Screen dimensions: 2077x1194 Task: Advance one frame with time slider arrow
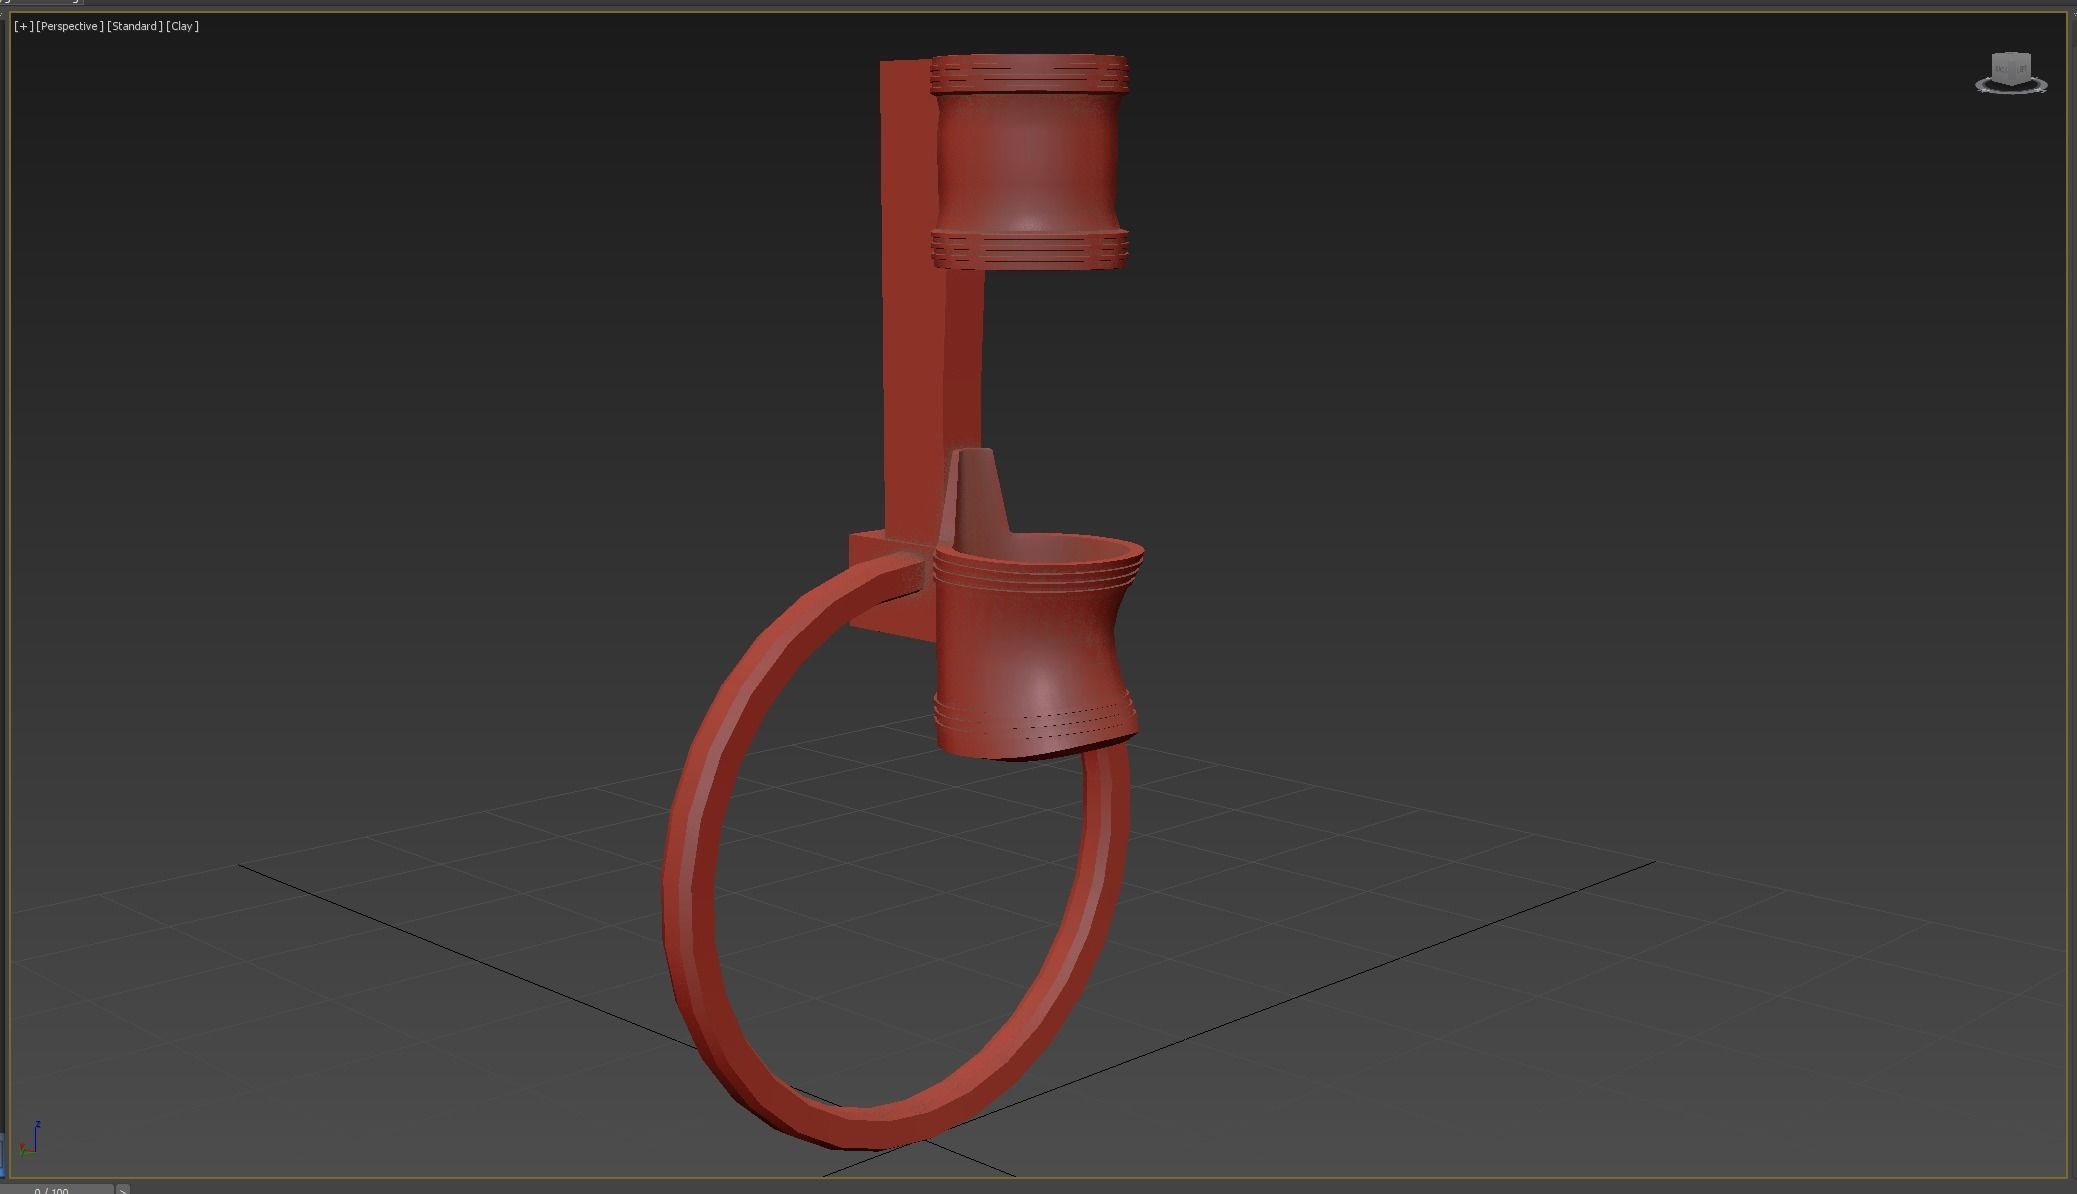coord(123,1189)
